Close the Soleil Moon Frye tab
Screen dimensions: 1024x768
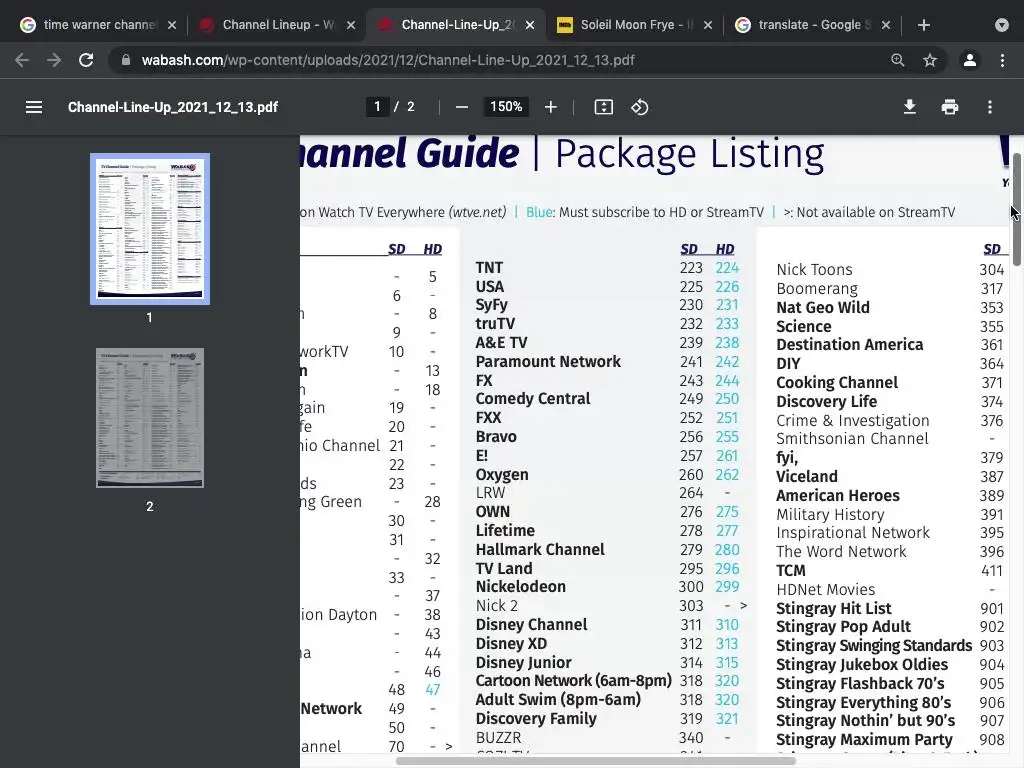(x=709, y=25)
